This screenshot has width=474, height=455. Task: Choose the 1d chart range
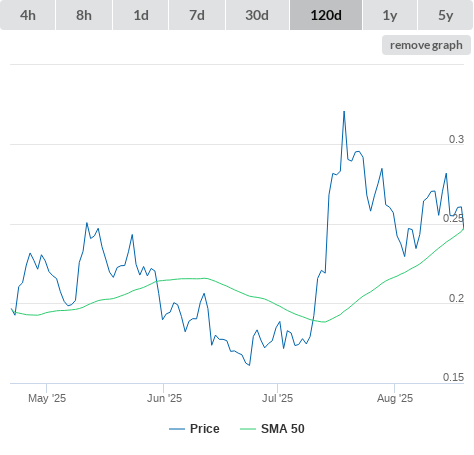click(141, 15)
